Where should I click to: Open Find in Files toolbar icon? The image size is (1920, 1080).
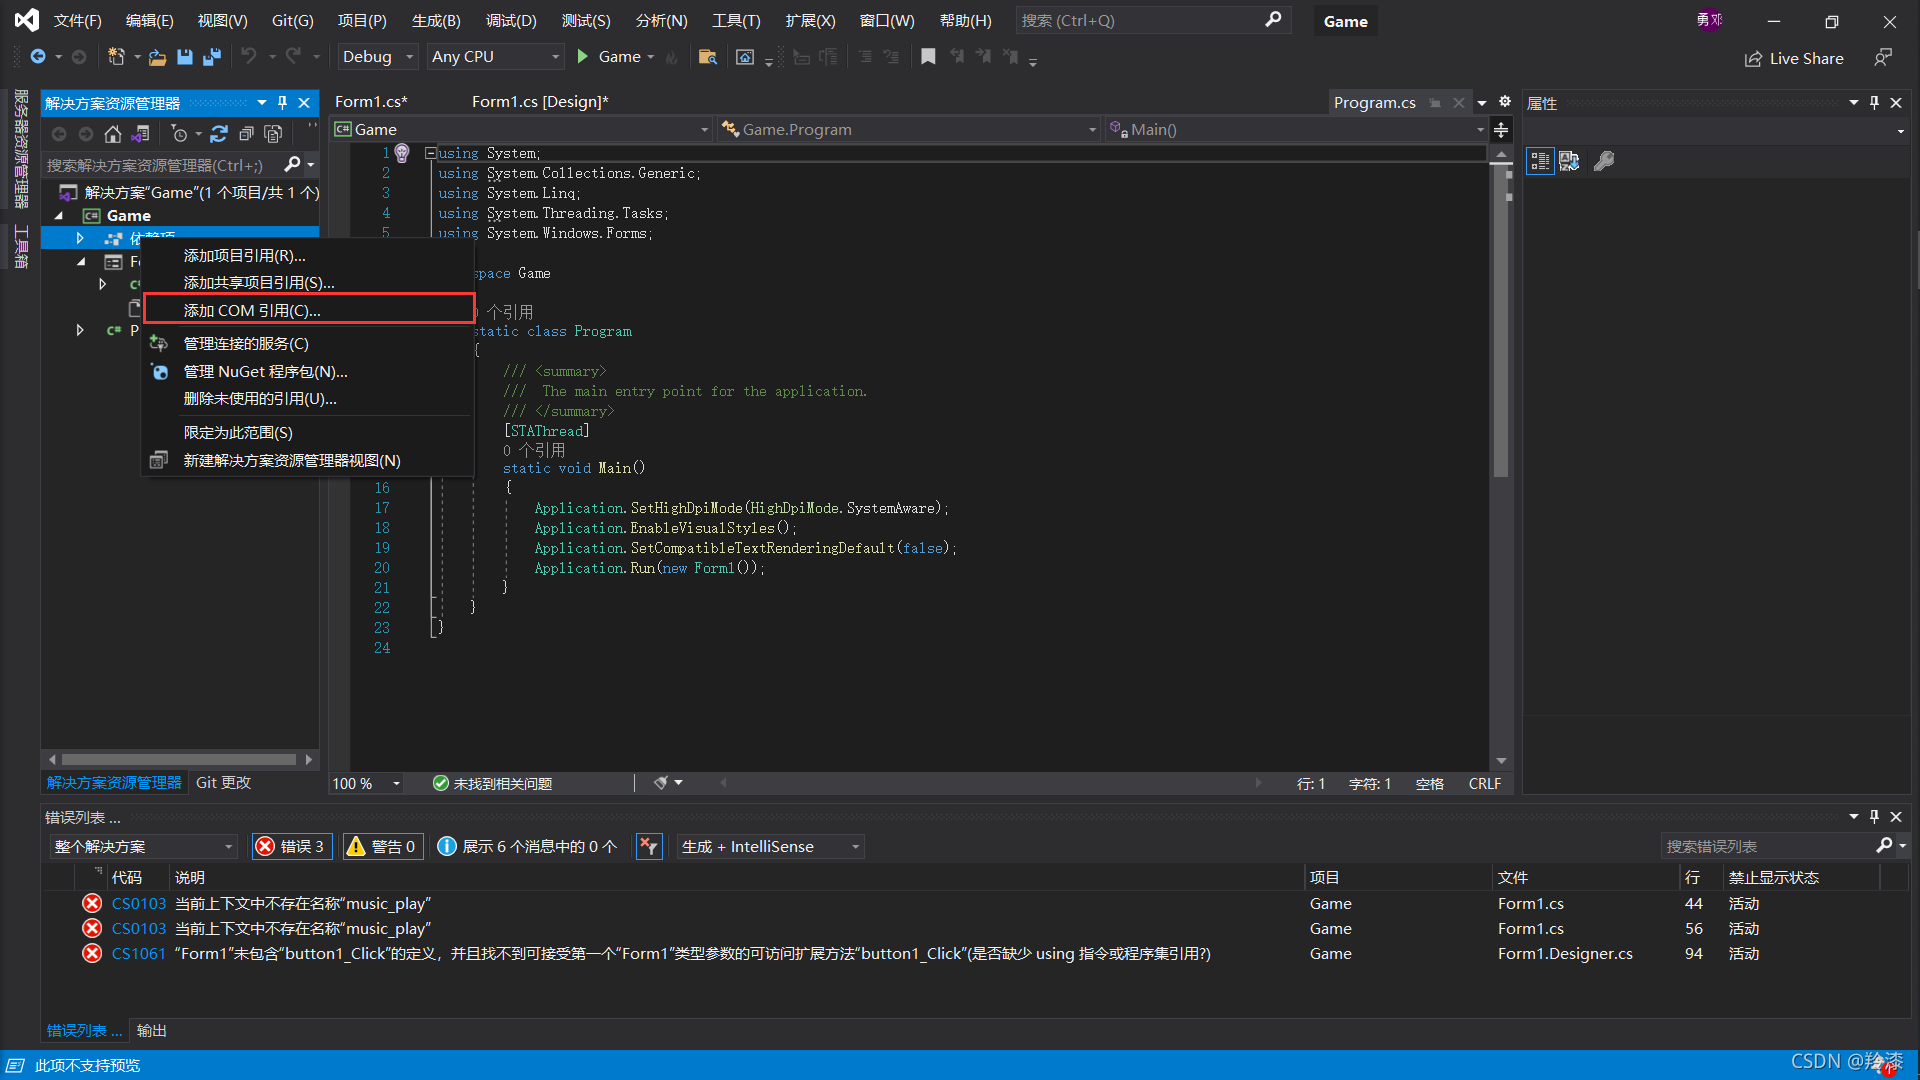pos(707,57)
